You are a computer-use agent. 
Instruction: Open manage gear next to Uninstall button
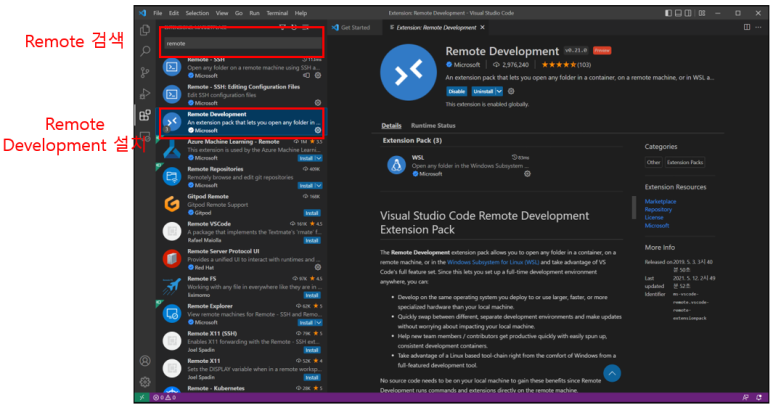tap(511, 91)
